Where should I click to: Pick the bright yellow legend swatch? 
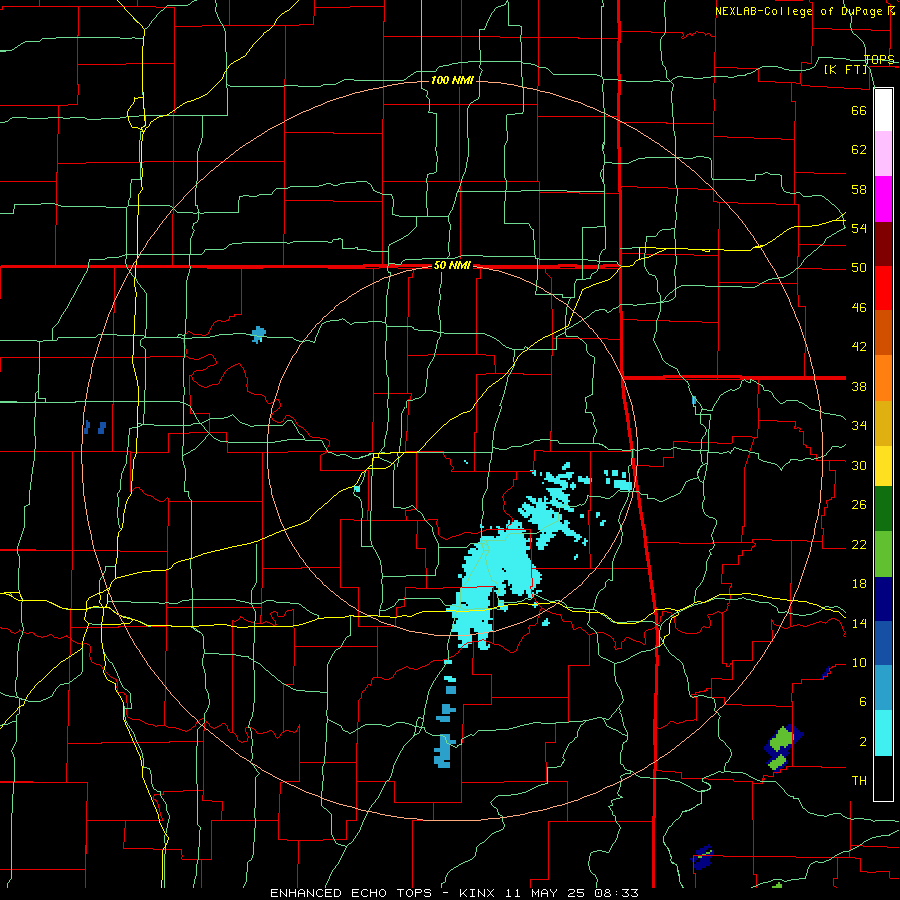click(883, 466)
